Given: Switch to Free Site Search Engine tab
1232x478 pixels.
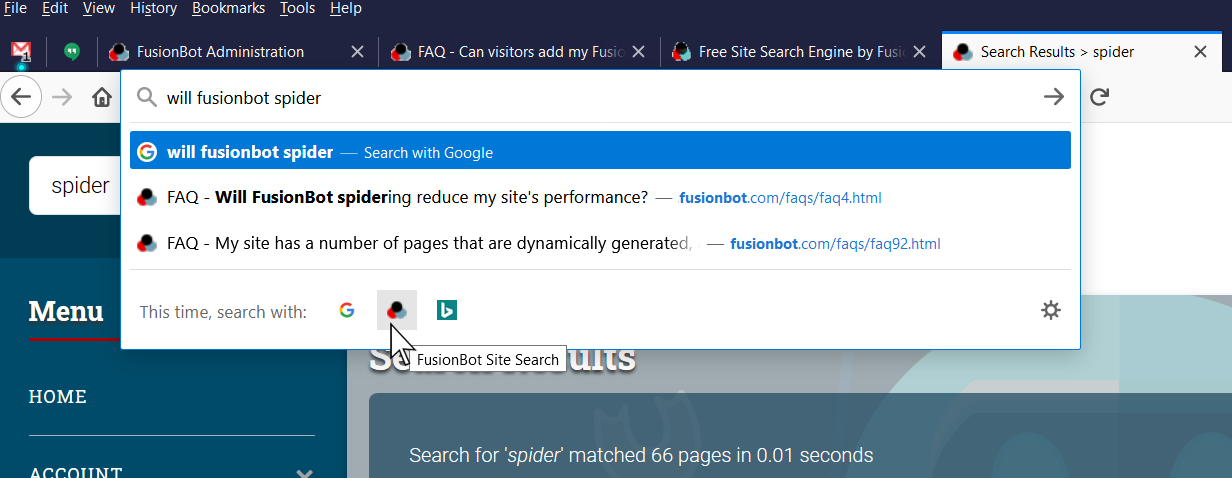Looking at the screenshot, I should (x=789, y=52).
